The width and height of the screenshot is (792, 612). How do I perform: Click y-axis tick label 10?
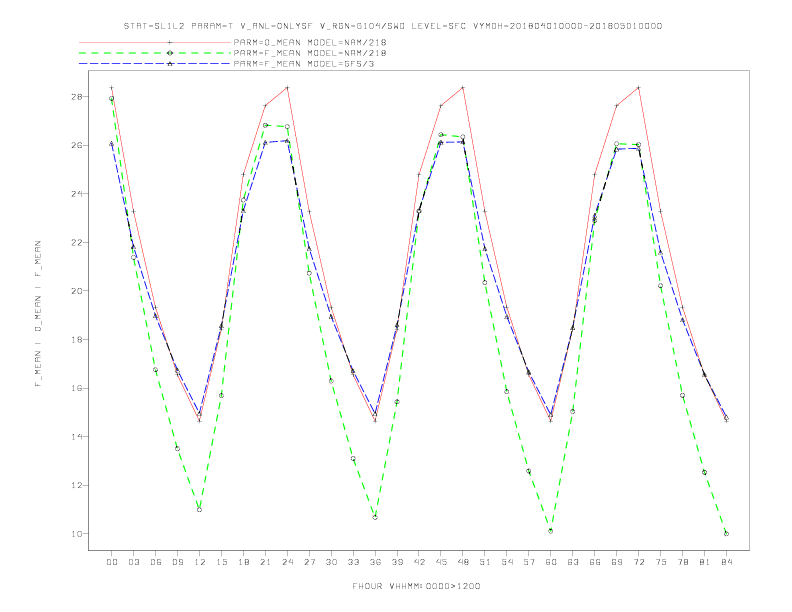point(77,534)
